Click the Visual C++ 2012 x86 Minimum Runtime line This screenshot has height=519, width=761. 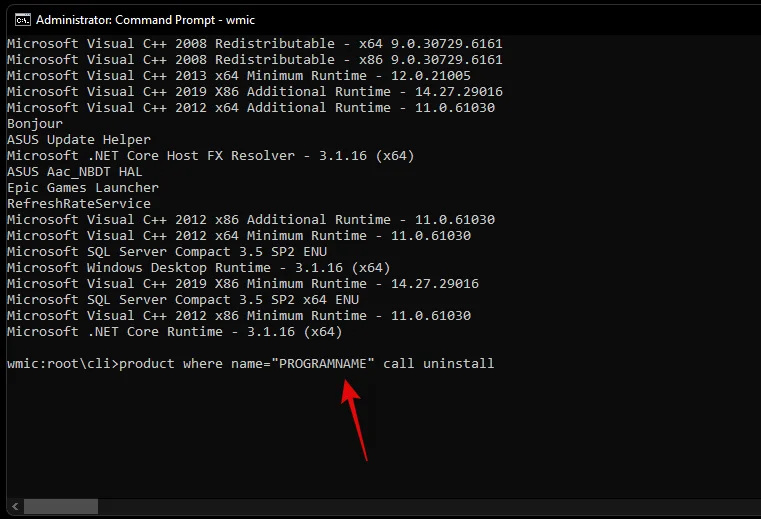point(239,316)
